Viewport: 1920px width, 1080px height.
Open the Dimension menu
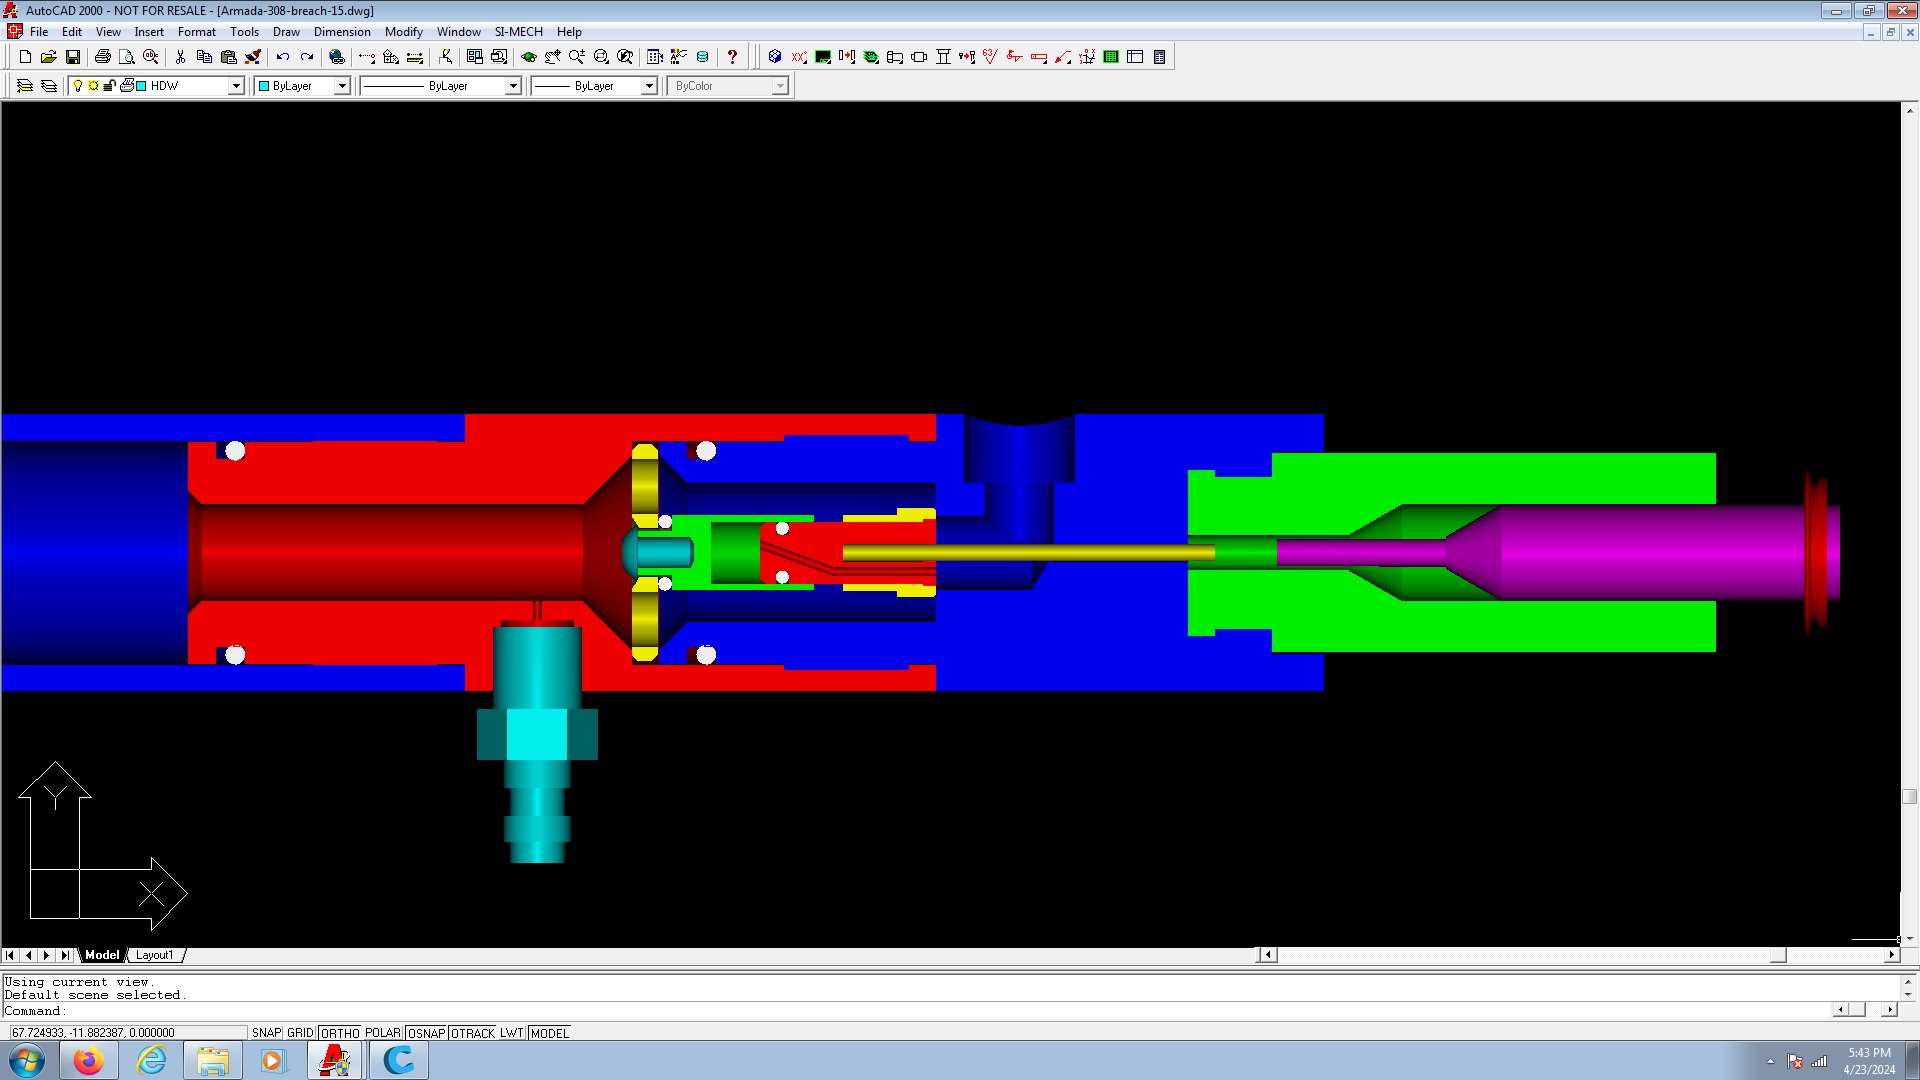tap(342, 32)
